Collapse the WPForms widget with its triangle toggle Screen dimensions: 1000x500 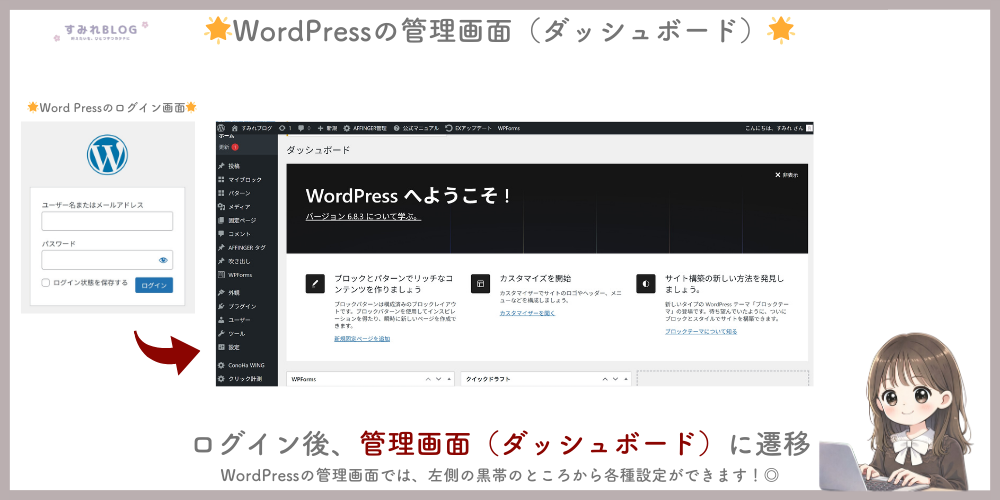449,379
